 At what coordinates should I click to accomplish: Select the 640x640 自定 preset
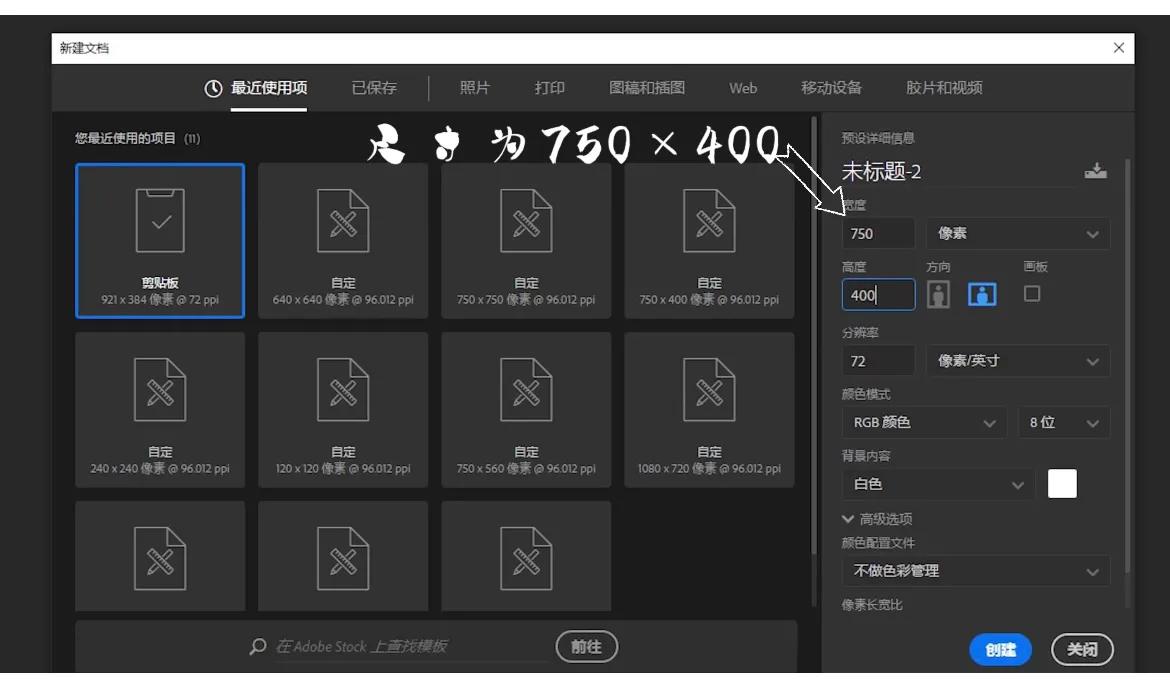(342, 240)
